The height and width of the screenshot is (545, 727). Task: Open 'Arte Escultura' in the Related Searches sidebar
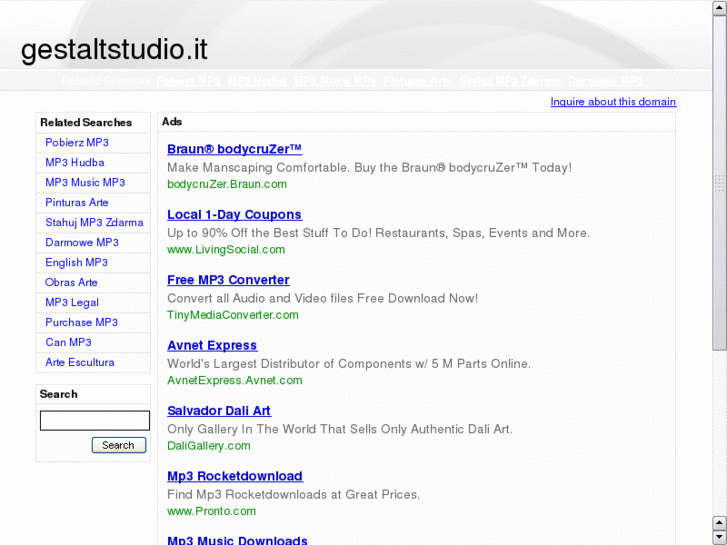pyautogui.click(x=80, y=363)
